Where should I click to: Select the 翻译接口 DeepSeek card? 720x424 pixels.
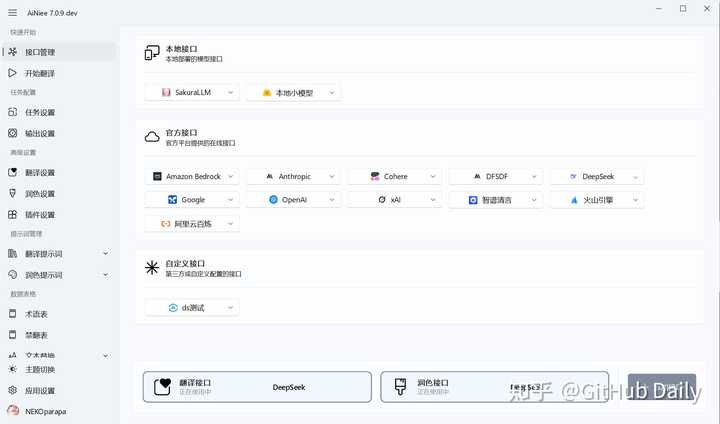[256, 387]
